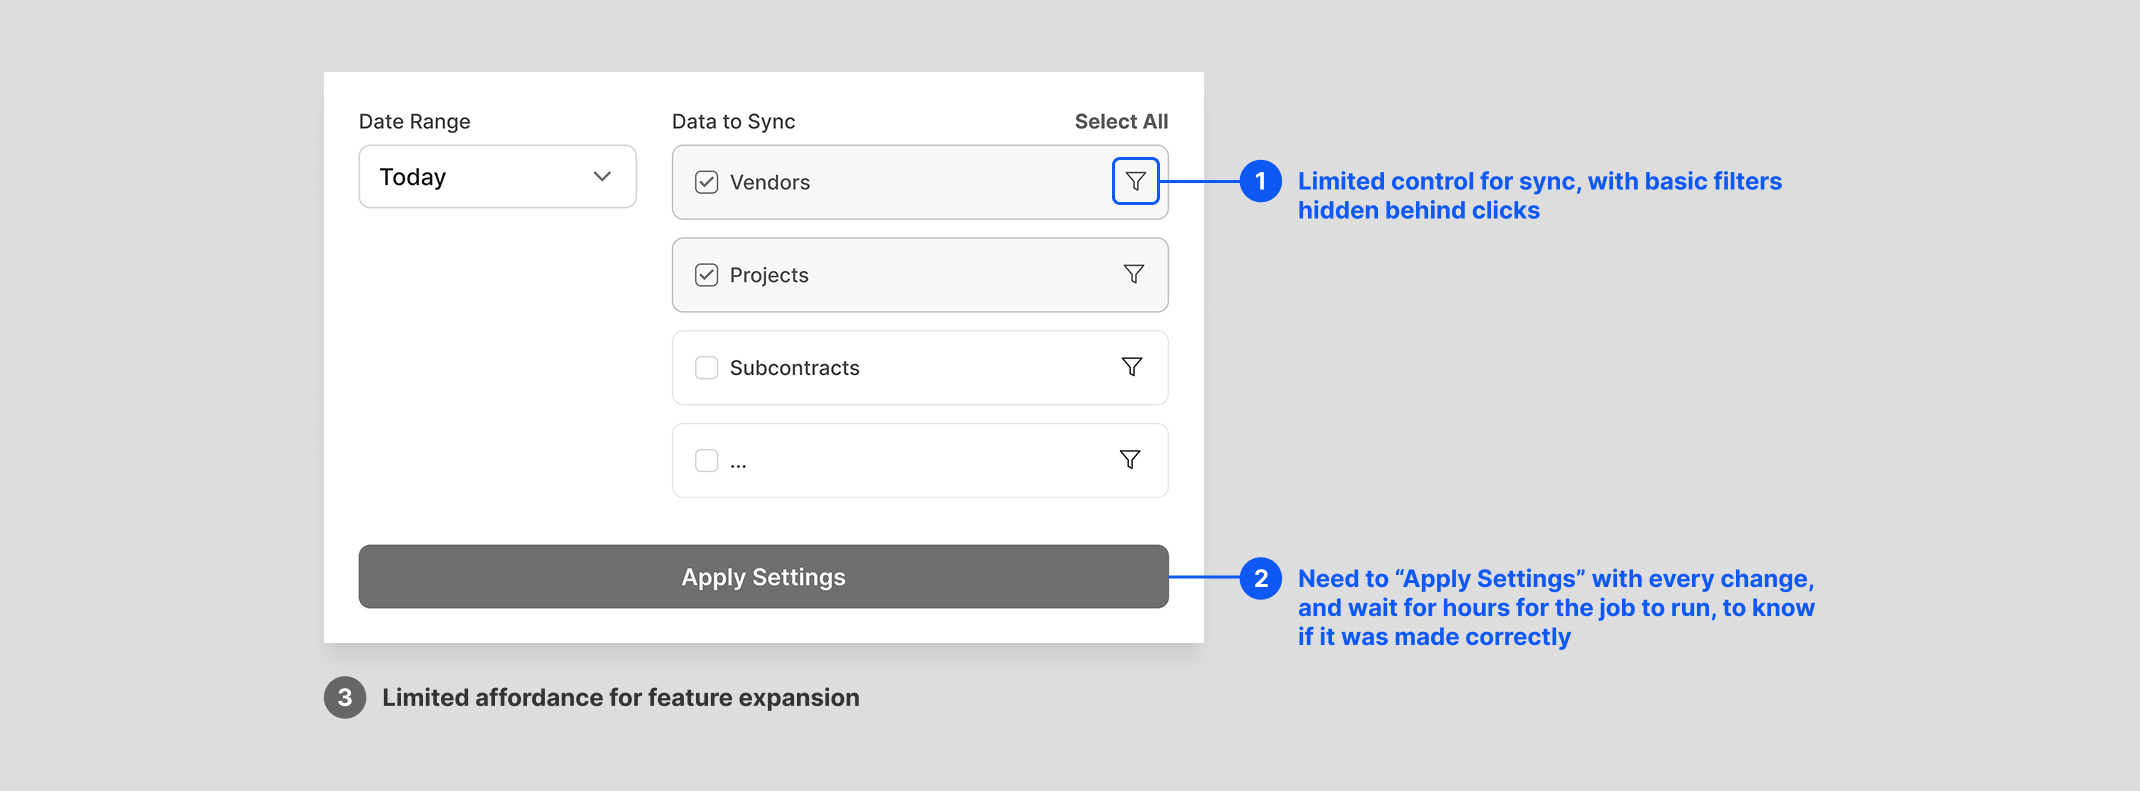Click the Data to Sync heading
This screenshot has height=791, width=2140.
click(x=733, y=122)
